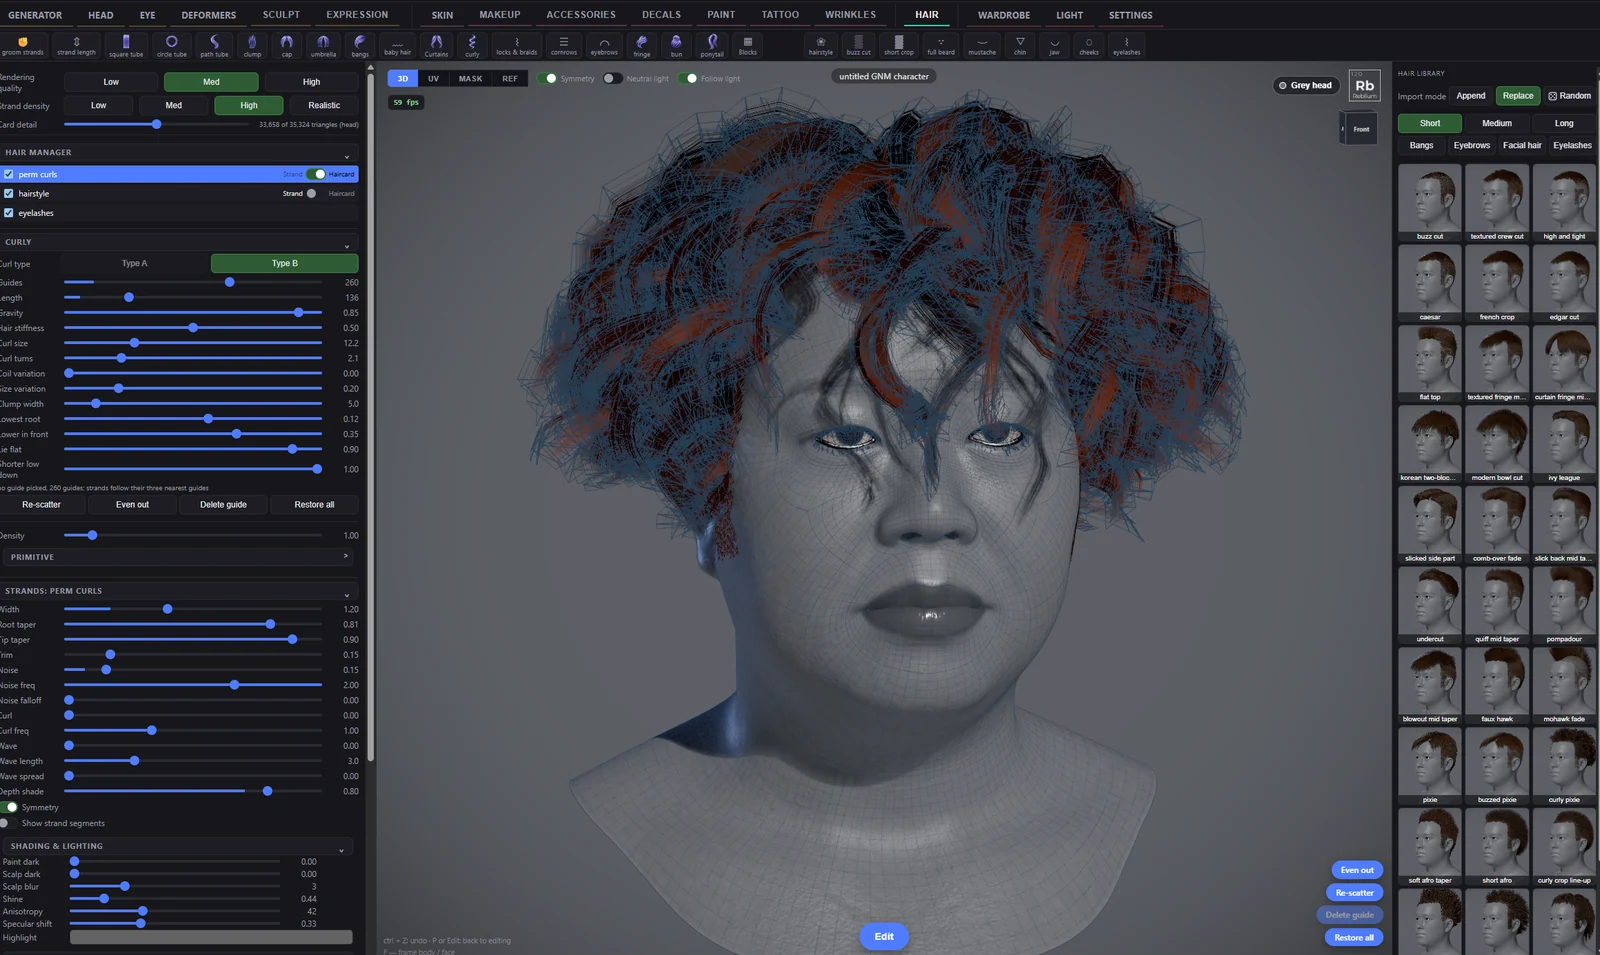Uncheck the eyelashes layer checkbox
Viewport: 1600px width, 955px height.
pyautogui.click(x=9, y=213)
